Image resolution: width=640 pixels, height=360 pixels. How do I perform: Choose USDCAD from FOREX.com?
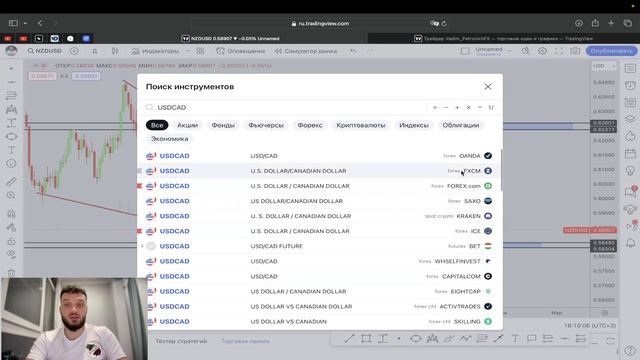point(319,186)
